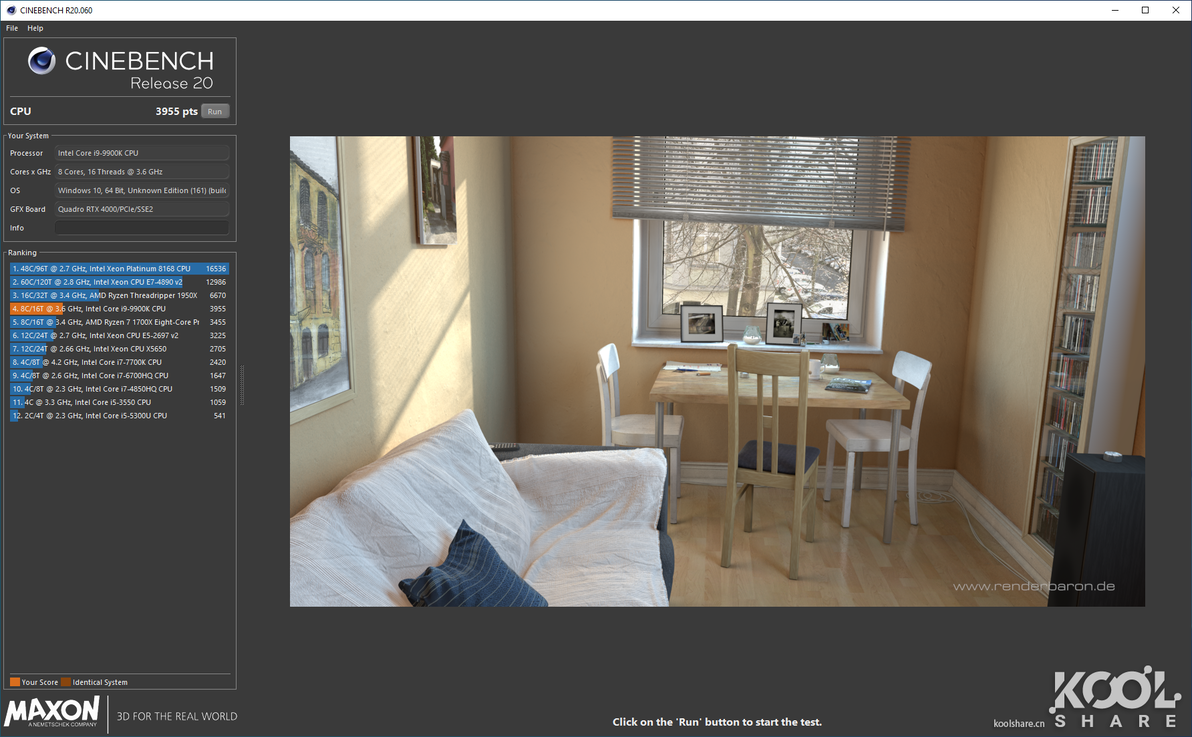Viewport: 1192px width, 737px height.
Task: Select ranking row Intel Xeon Platinum 8168
Action: pos(119,268)
